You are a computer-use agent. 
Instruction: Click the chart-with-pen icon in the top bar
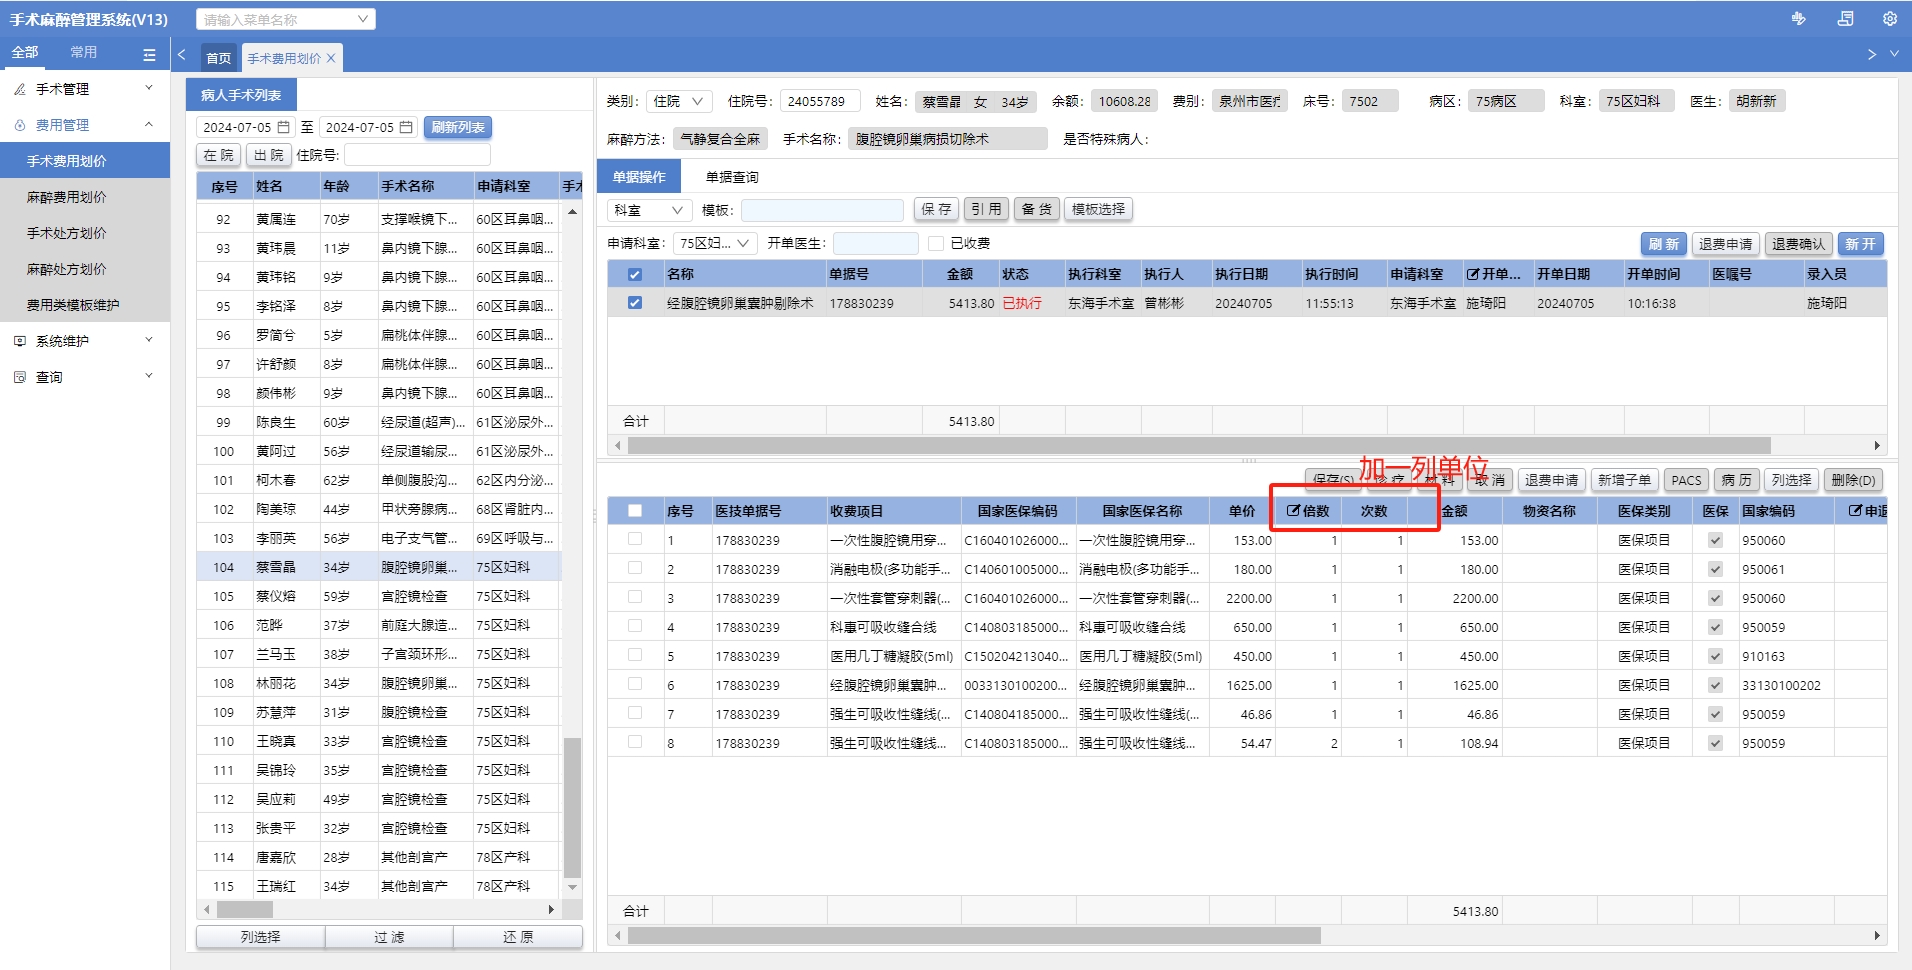(1798, 19)
